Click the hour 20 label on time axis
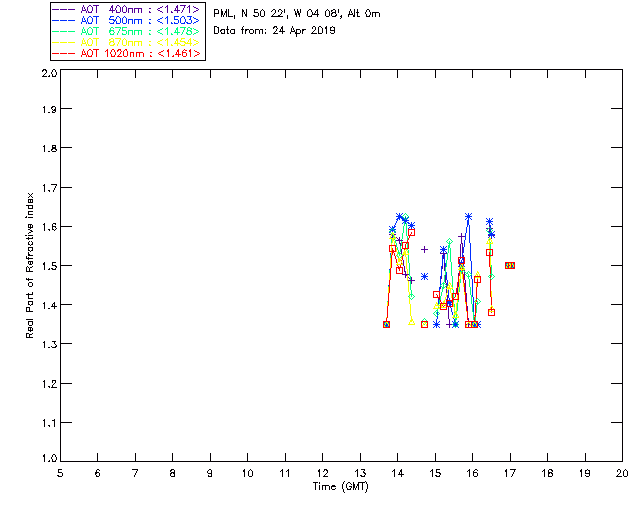Screen dimensions: 640x512 [x=622, y=474]
